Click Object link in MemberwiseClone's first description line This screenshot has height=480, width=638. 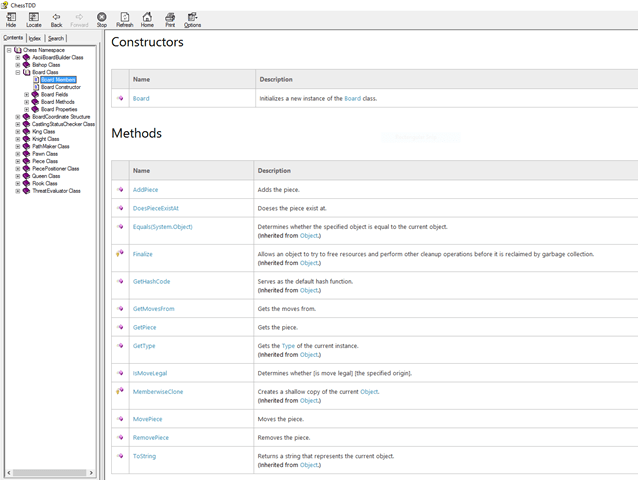pos(369,392)
